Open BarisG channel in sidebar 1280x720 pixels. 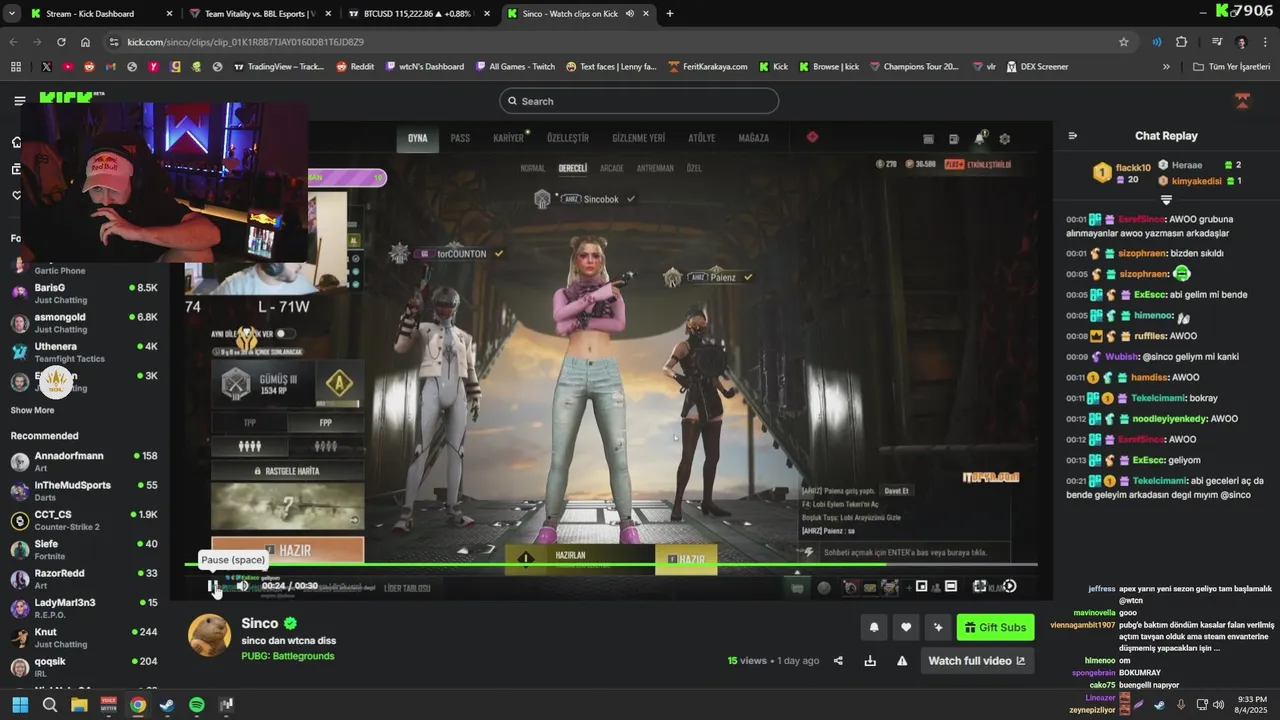[84, 293]
